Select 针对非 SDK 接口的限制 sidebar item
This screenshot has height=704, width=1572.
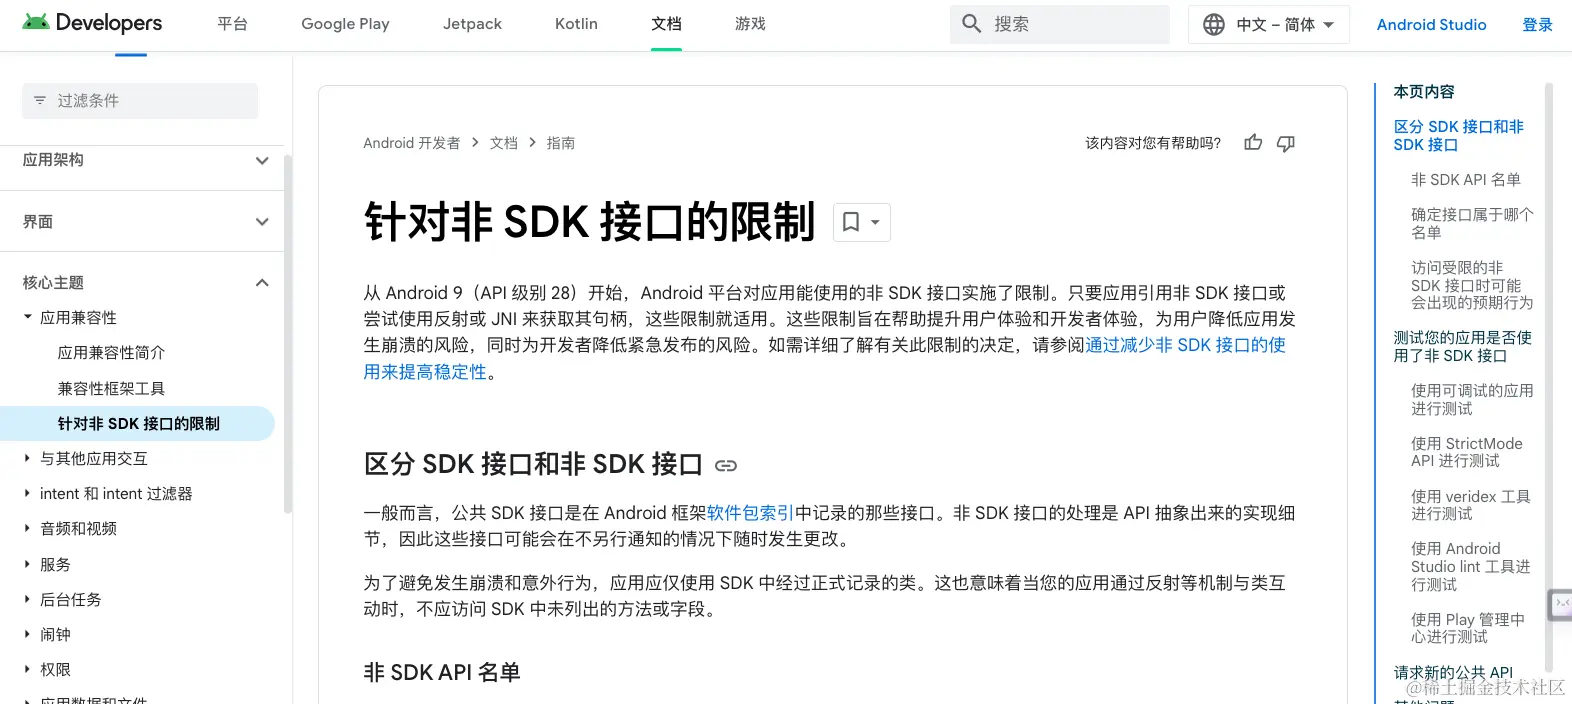pyautogui.click(x=138, y=424)
